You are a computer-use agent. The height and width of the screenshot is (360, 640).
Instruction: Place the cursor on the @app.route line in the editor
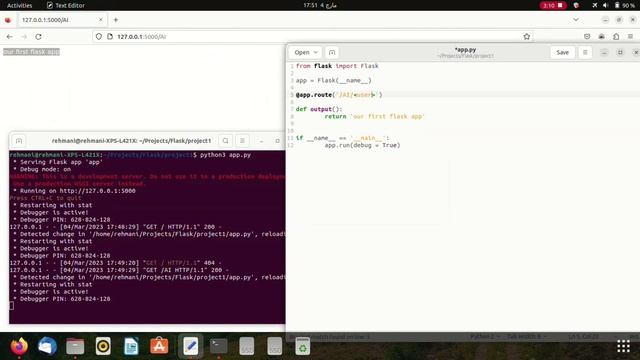(x=339, y=95)
